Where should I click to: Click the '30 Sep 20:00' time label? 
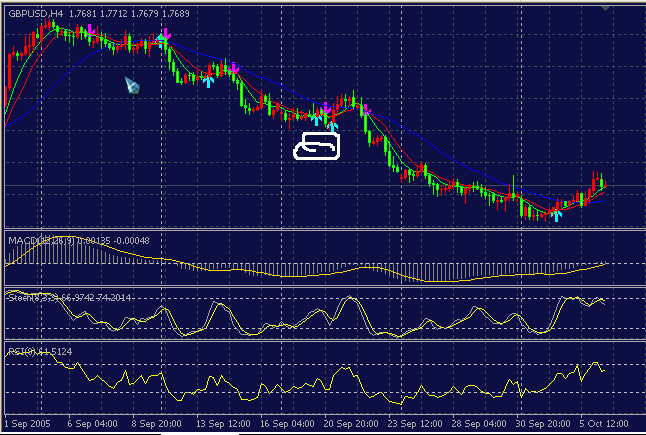543,423
